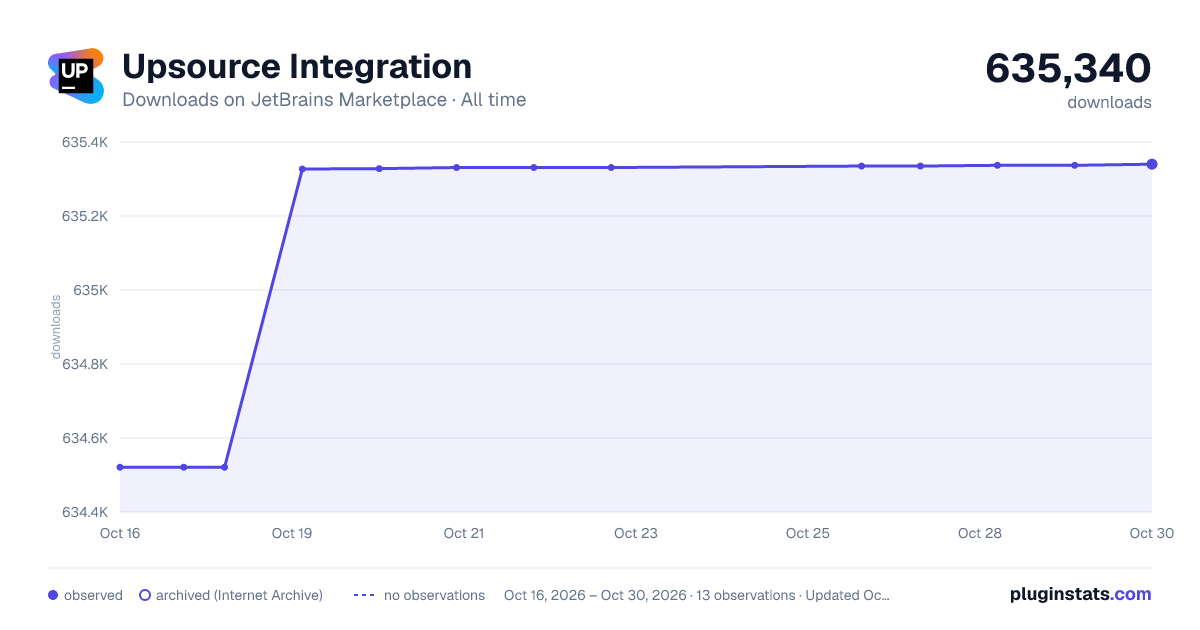
Task: Click the Oct 16 x-axis label
Action: [x=120, y=533]
